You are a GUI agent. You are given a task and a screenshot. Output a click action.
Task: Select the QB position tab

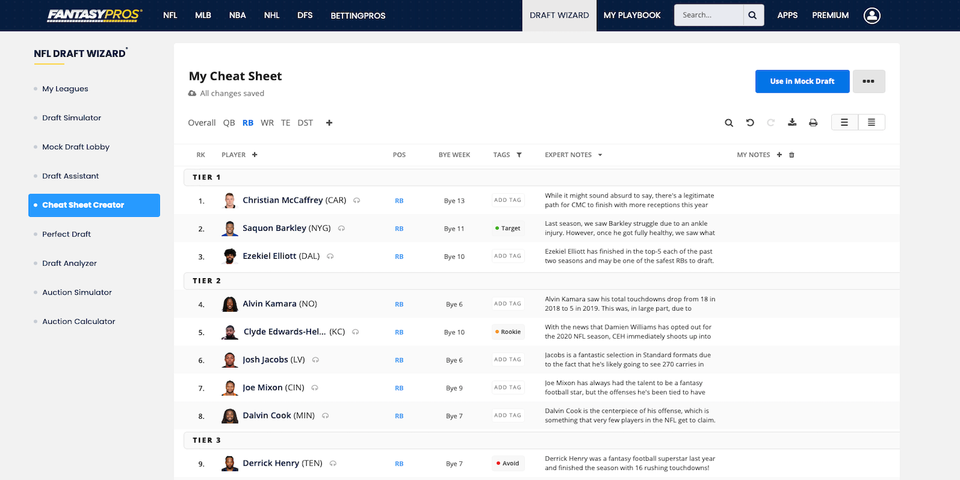coord(229,123)
